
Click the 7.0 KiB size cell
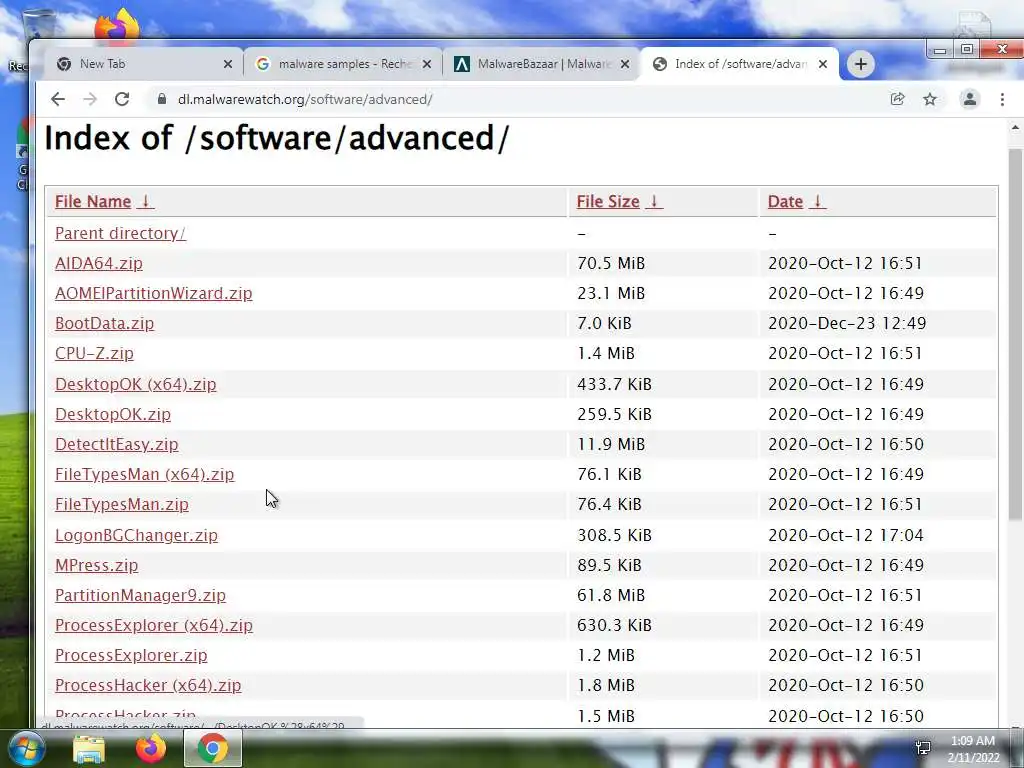pos(604,323)
